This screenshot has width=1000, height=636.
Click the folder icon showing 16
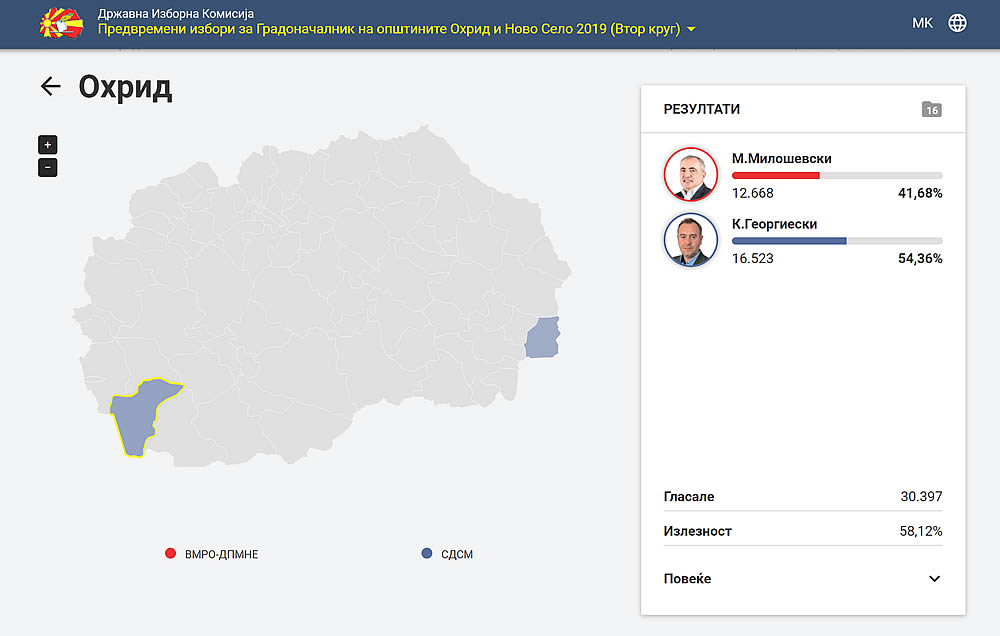[x=931, y=110]
